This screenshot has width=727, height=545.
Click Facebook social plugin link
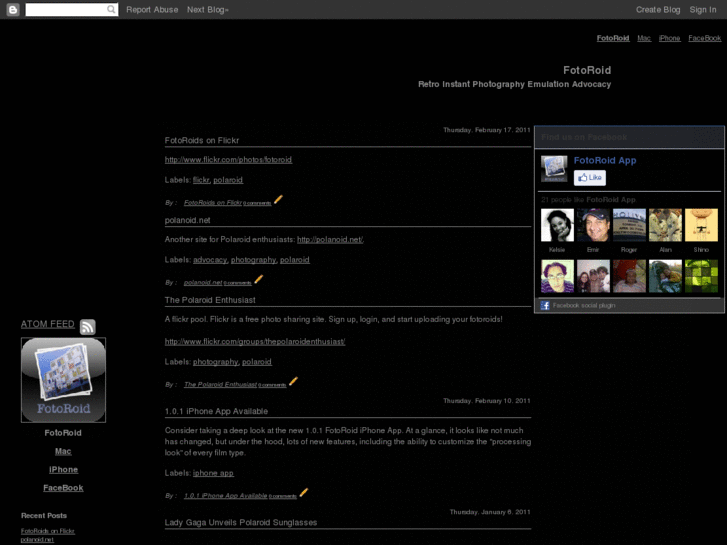click(584, 305)
